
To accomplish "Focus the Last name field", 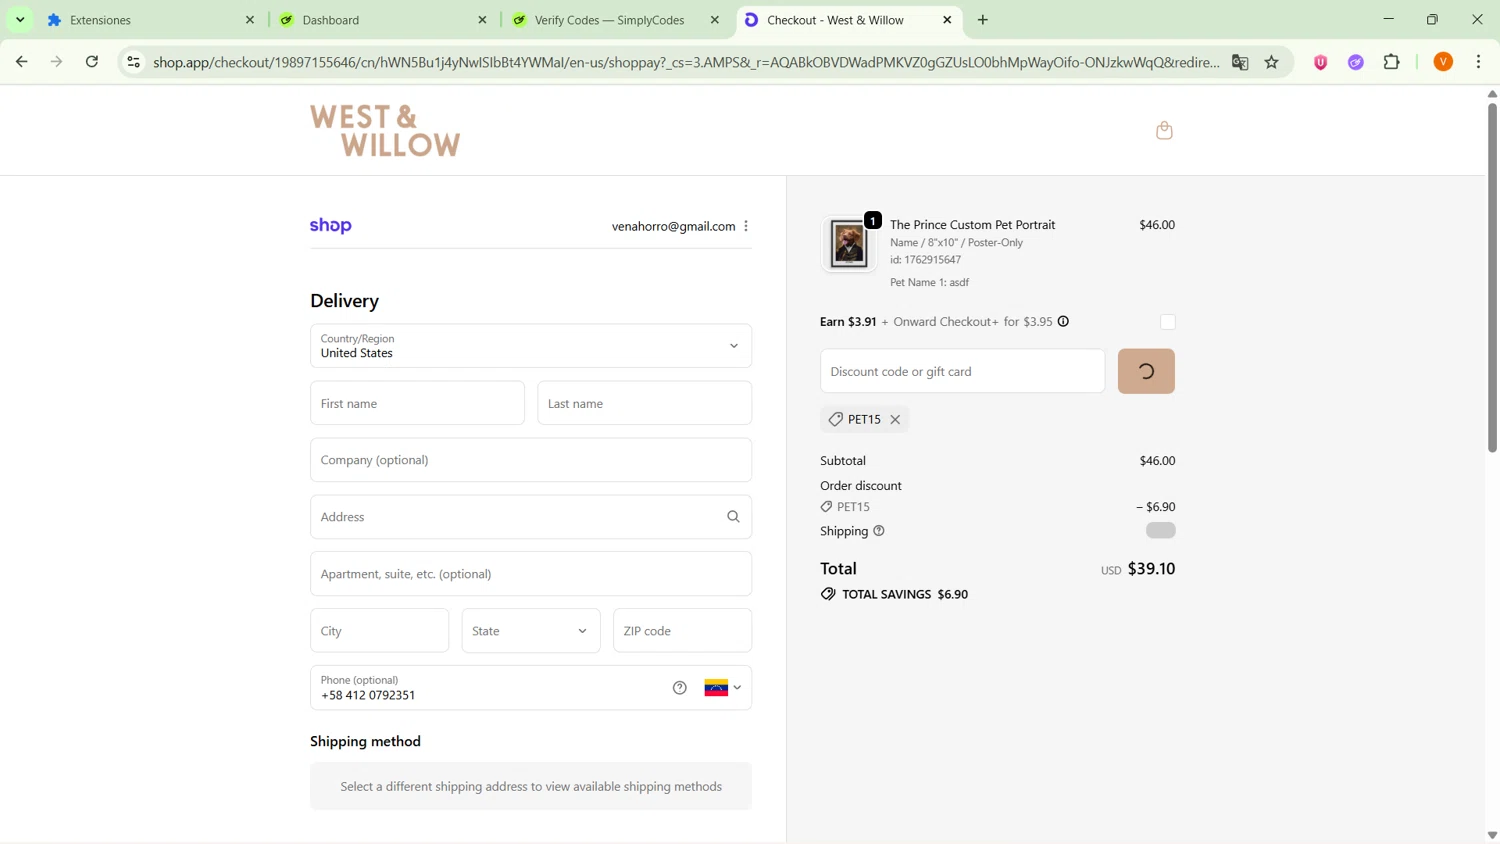I will click(x=645, y=403).
